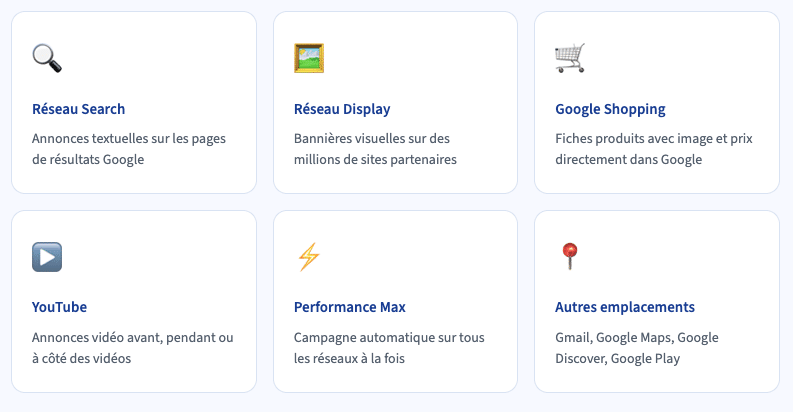Viewport: 793px width, 412px height.
Task: Click the 'de résultats Google' text line
Action: point(88,159)
